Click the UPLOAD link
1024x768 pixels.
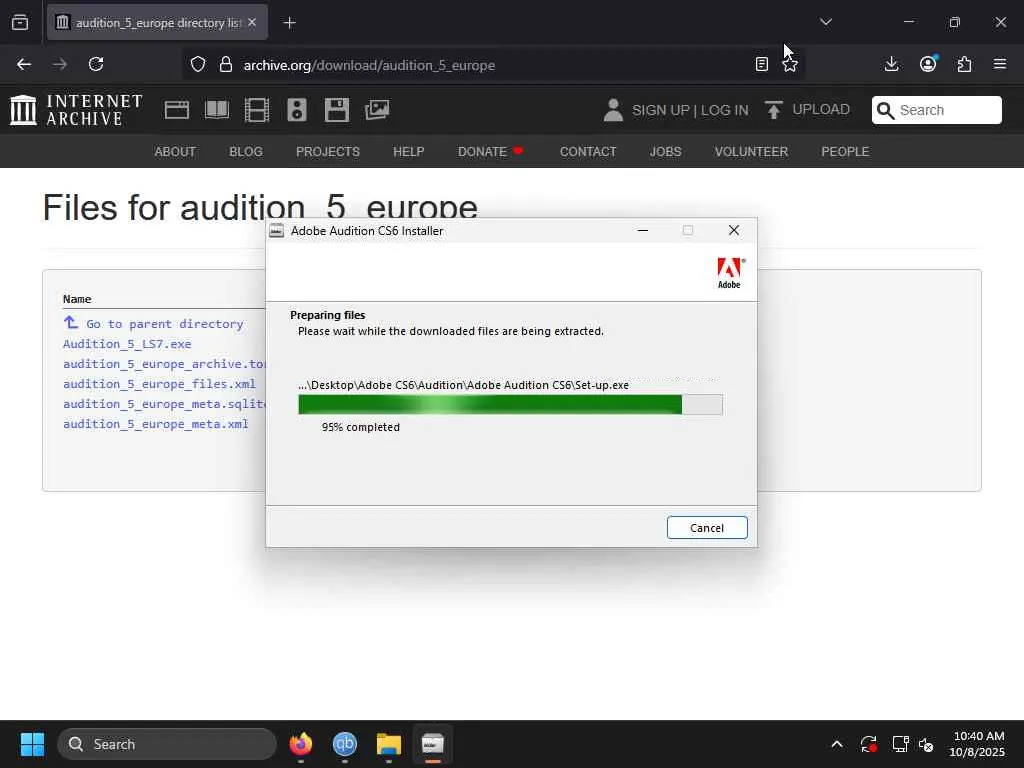(821, 109)
